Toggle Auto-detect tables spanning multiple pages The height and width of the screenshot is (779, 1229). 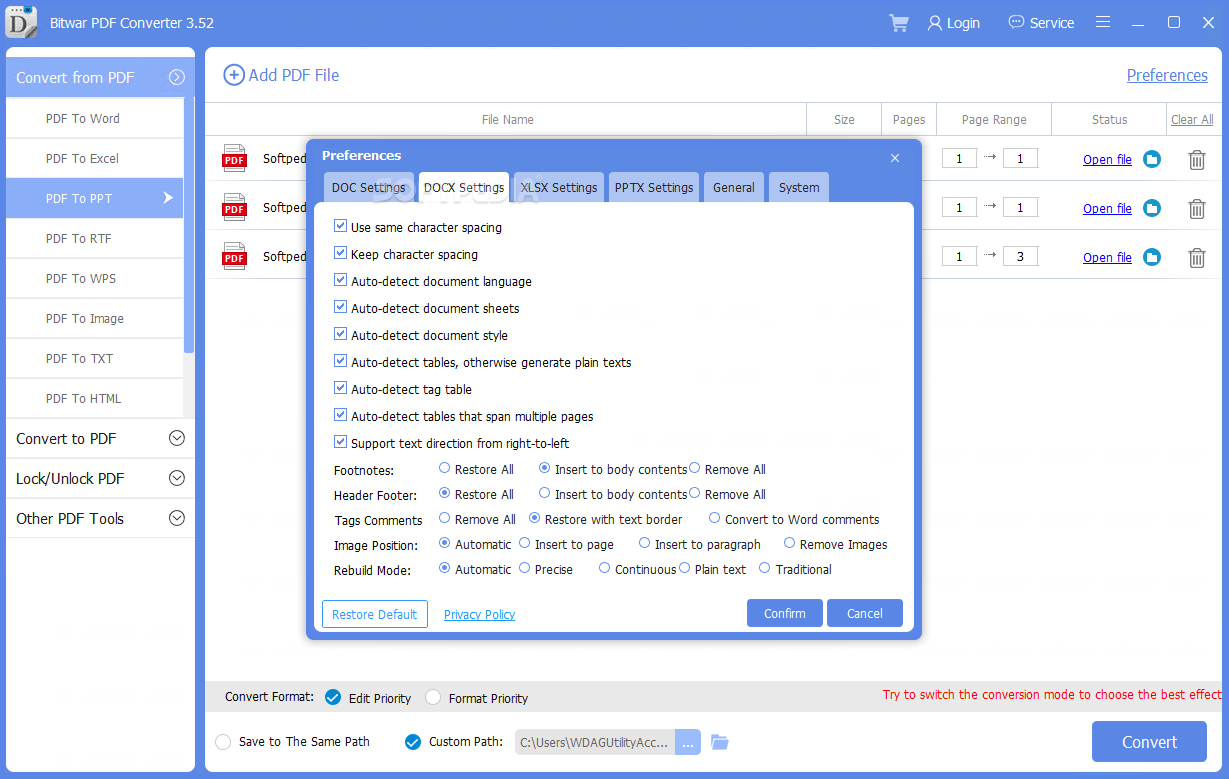340,416
